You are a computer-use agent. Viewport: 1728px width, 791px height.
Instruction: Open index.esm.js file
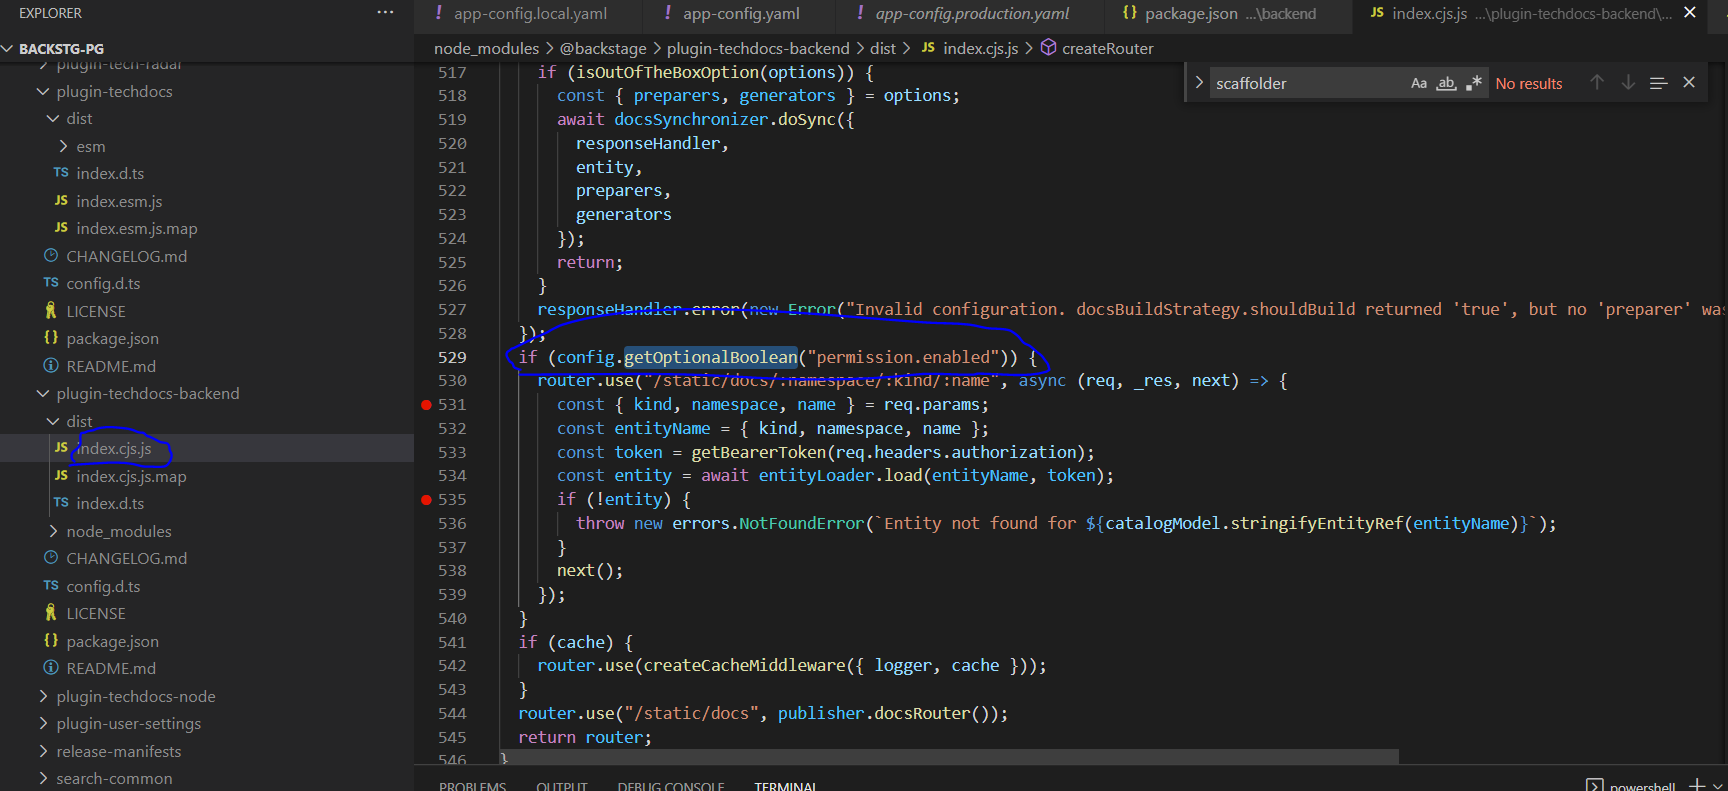point(119,201)
